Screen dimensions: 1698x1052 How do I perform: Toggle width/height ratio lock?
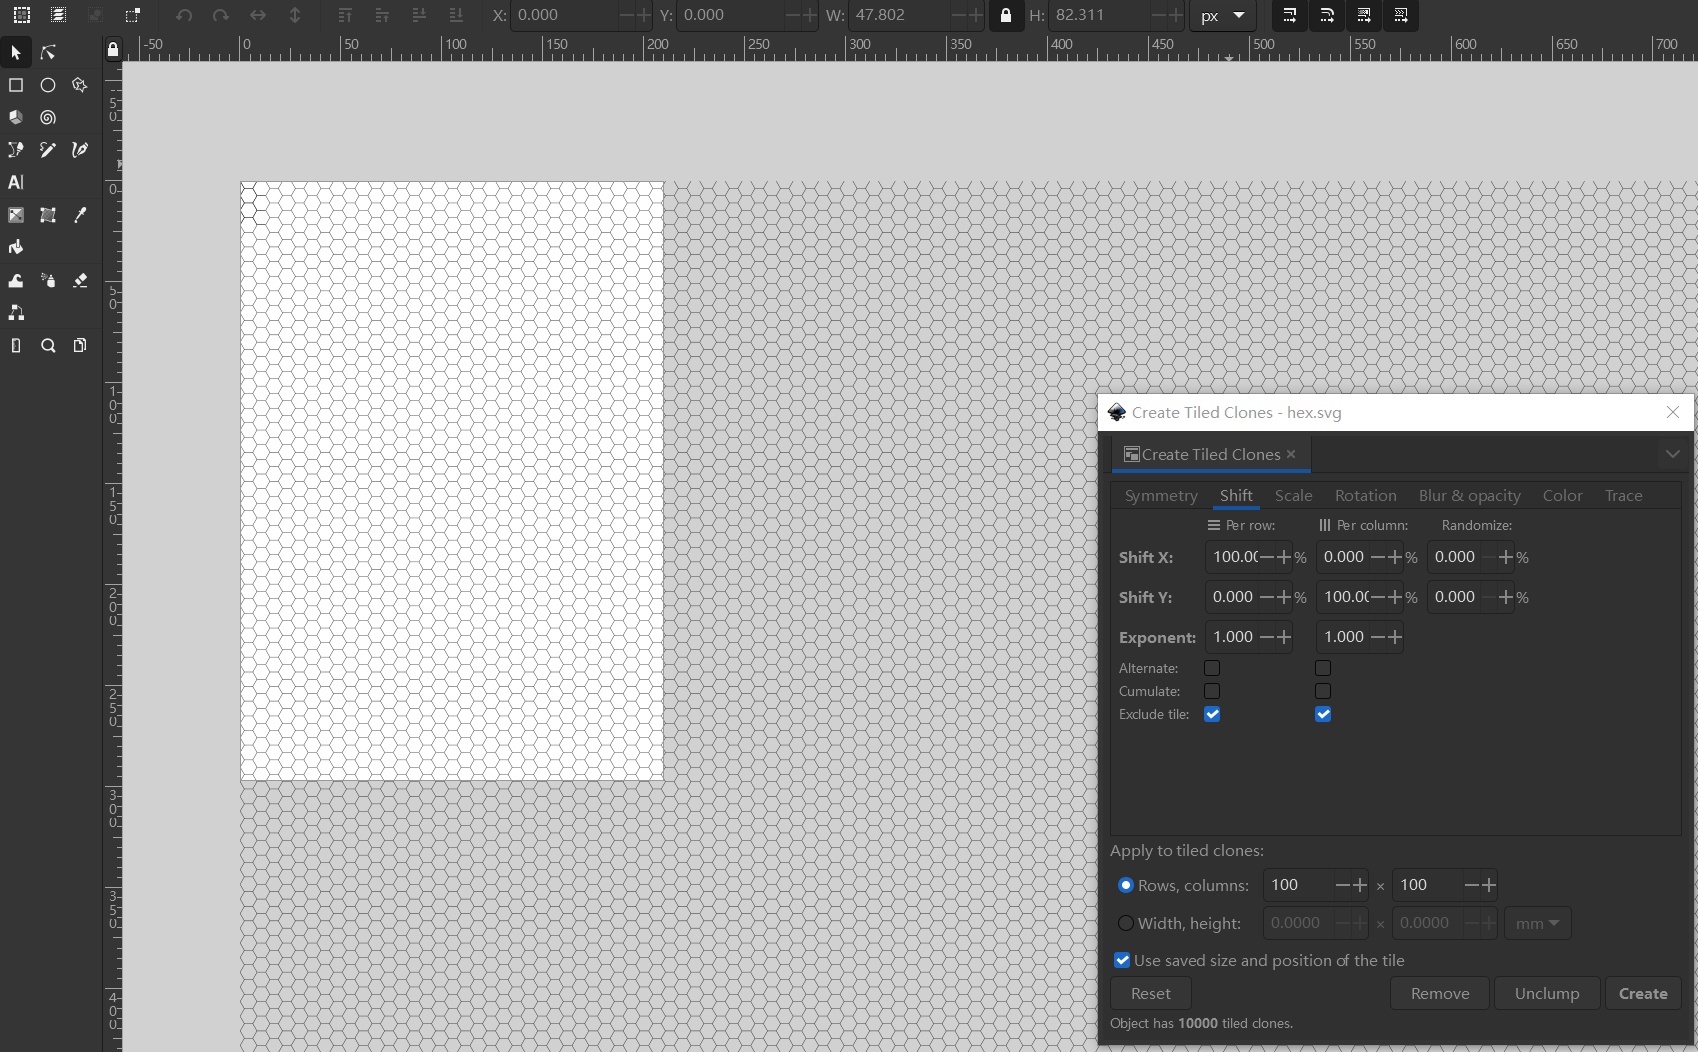click(x=1006, y=16)
